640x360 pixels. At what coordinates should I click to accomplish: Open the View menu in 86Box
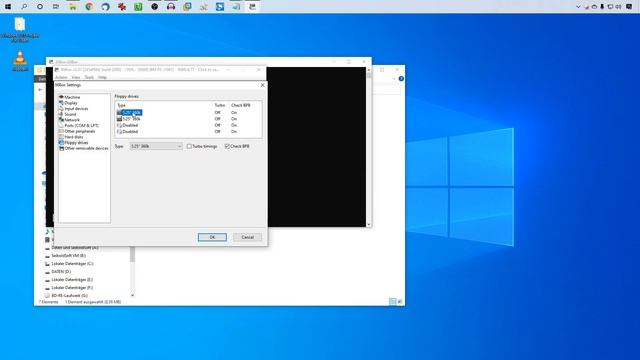click(76, 77)
